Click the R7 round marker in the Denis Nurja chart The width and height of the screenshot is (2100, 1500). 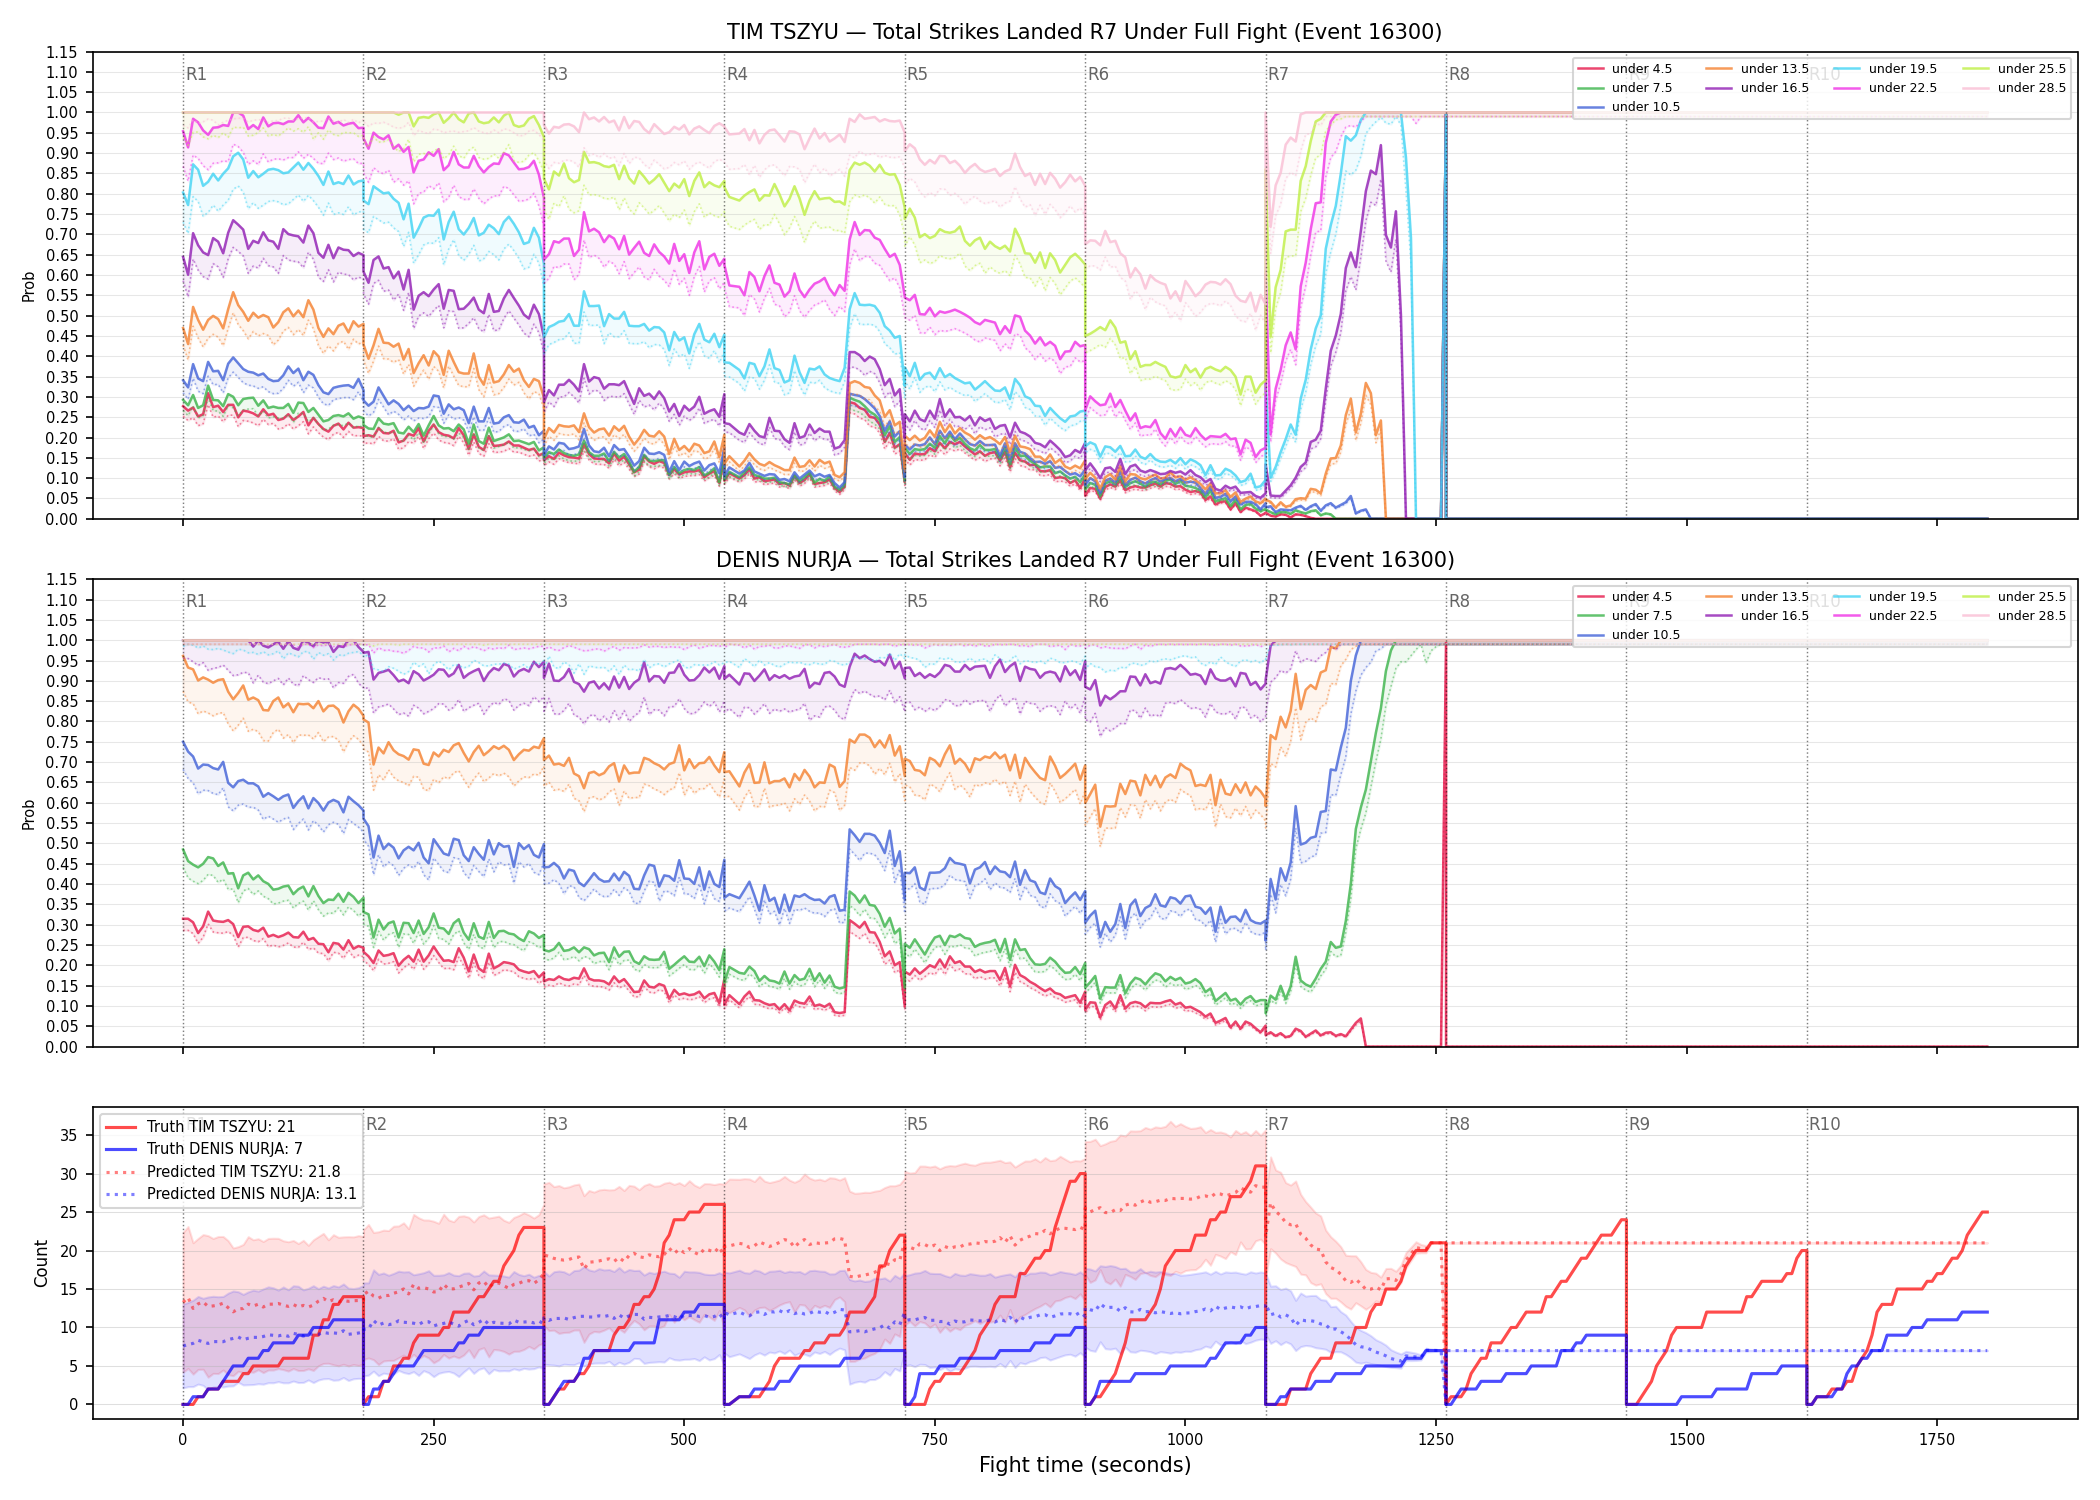1278,601
